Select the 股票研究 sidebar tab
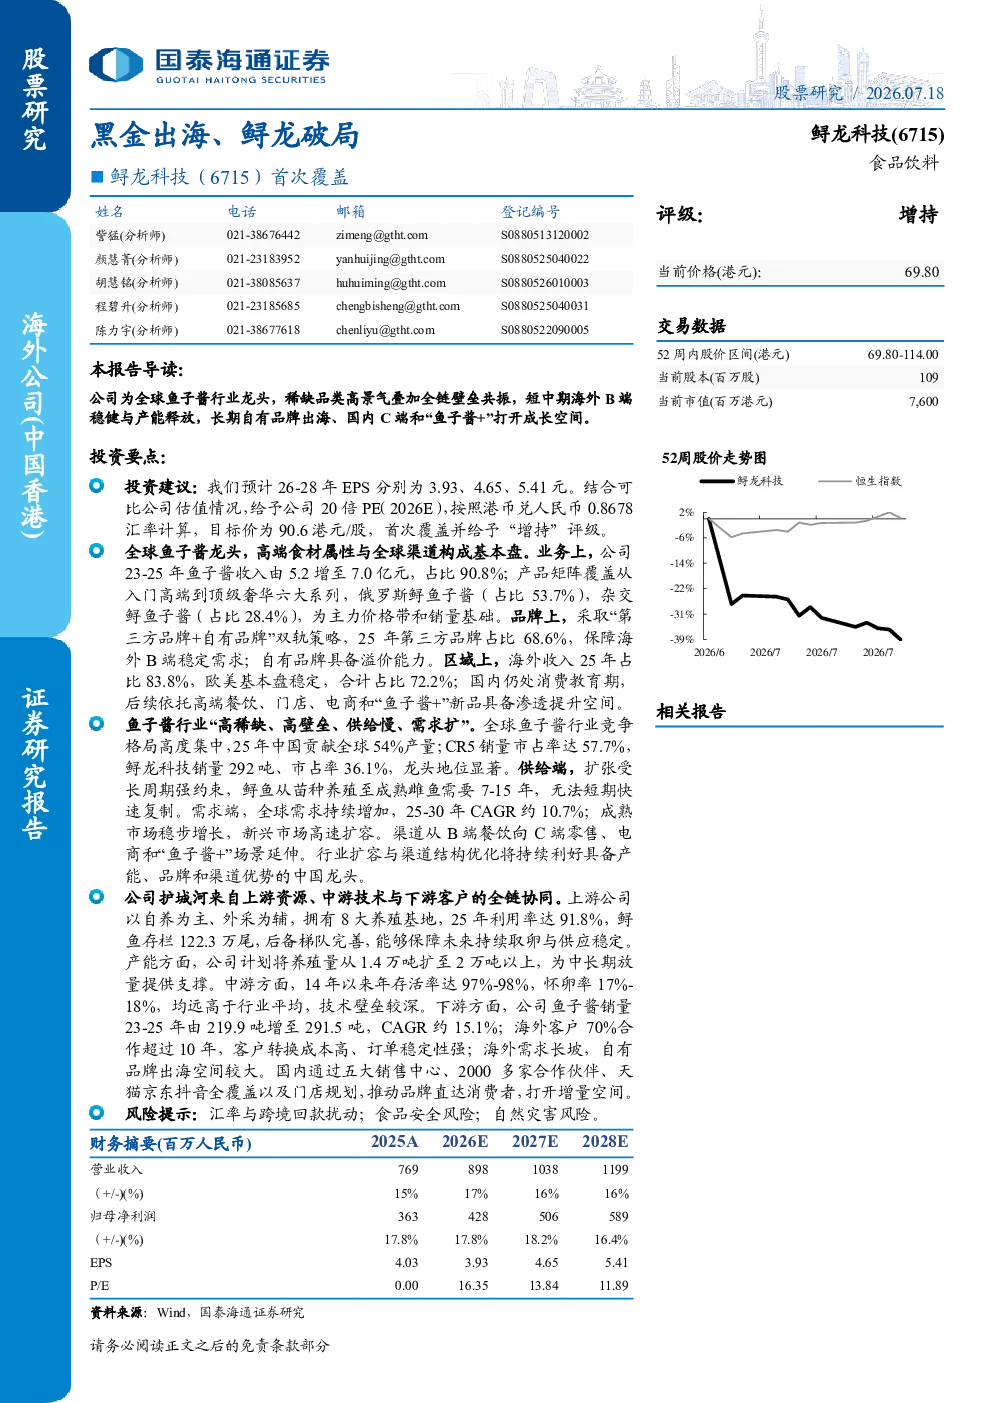This screenshot has width=992, height=1403. point(35,100)
